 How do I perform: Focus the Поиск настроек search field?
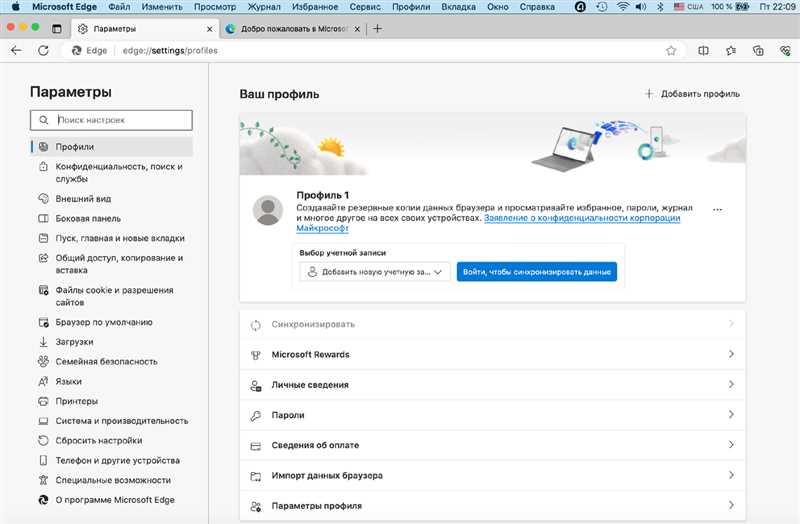111,120
